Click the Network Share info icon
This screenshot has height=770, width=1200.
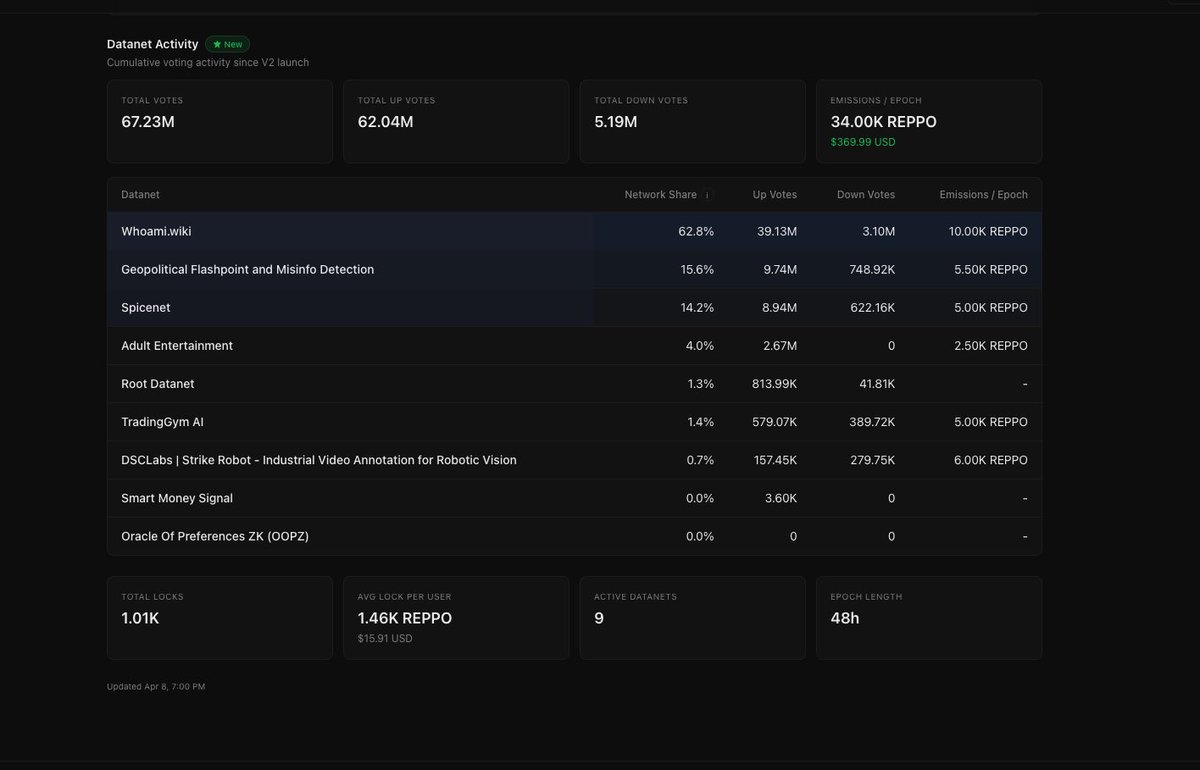707,195
